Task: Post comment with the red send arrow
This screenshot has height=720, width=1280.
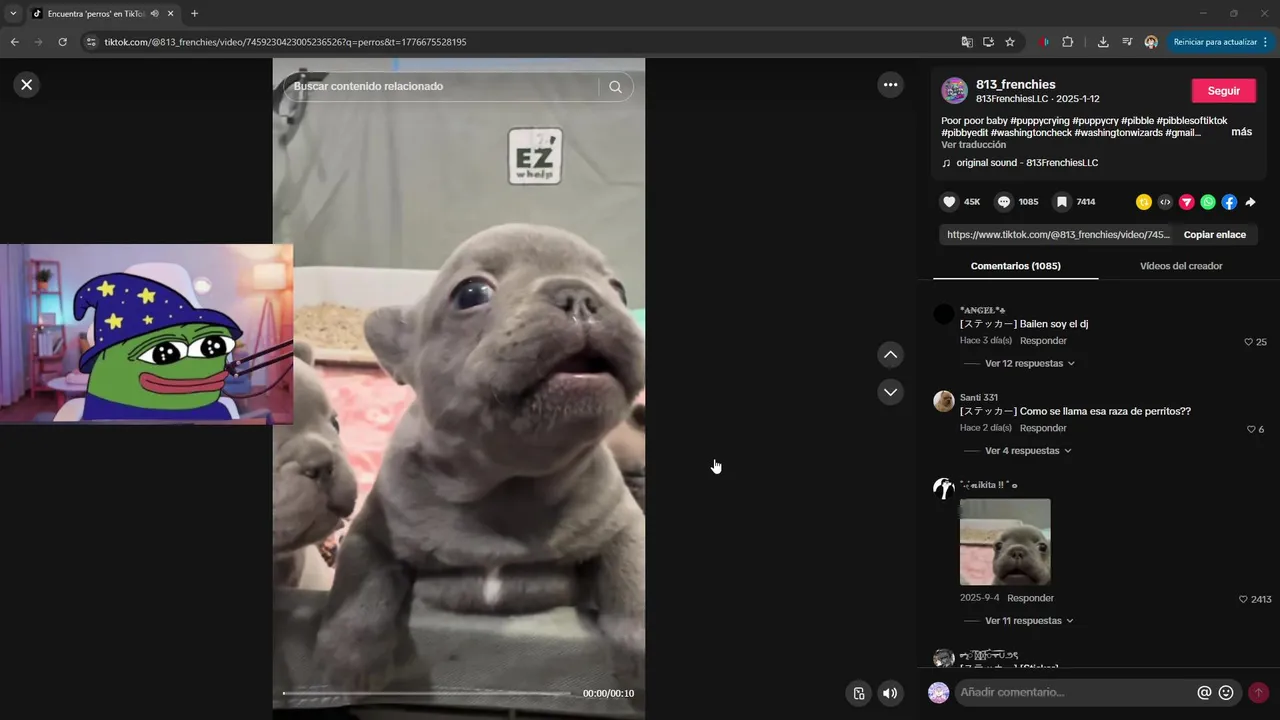Action: coord(1258,692)
